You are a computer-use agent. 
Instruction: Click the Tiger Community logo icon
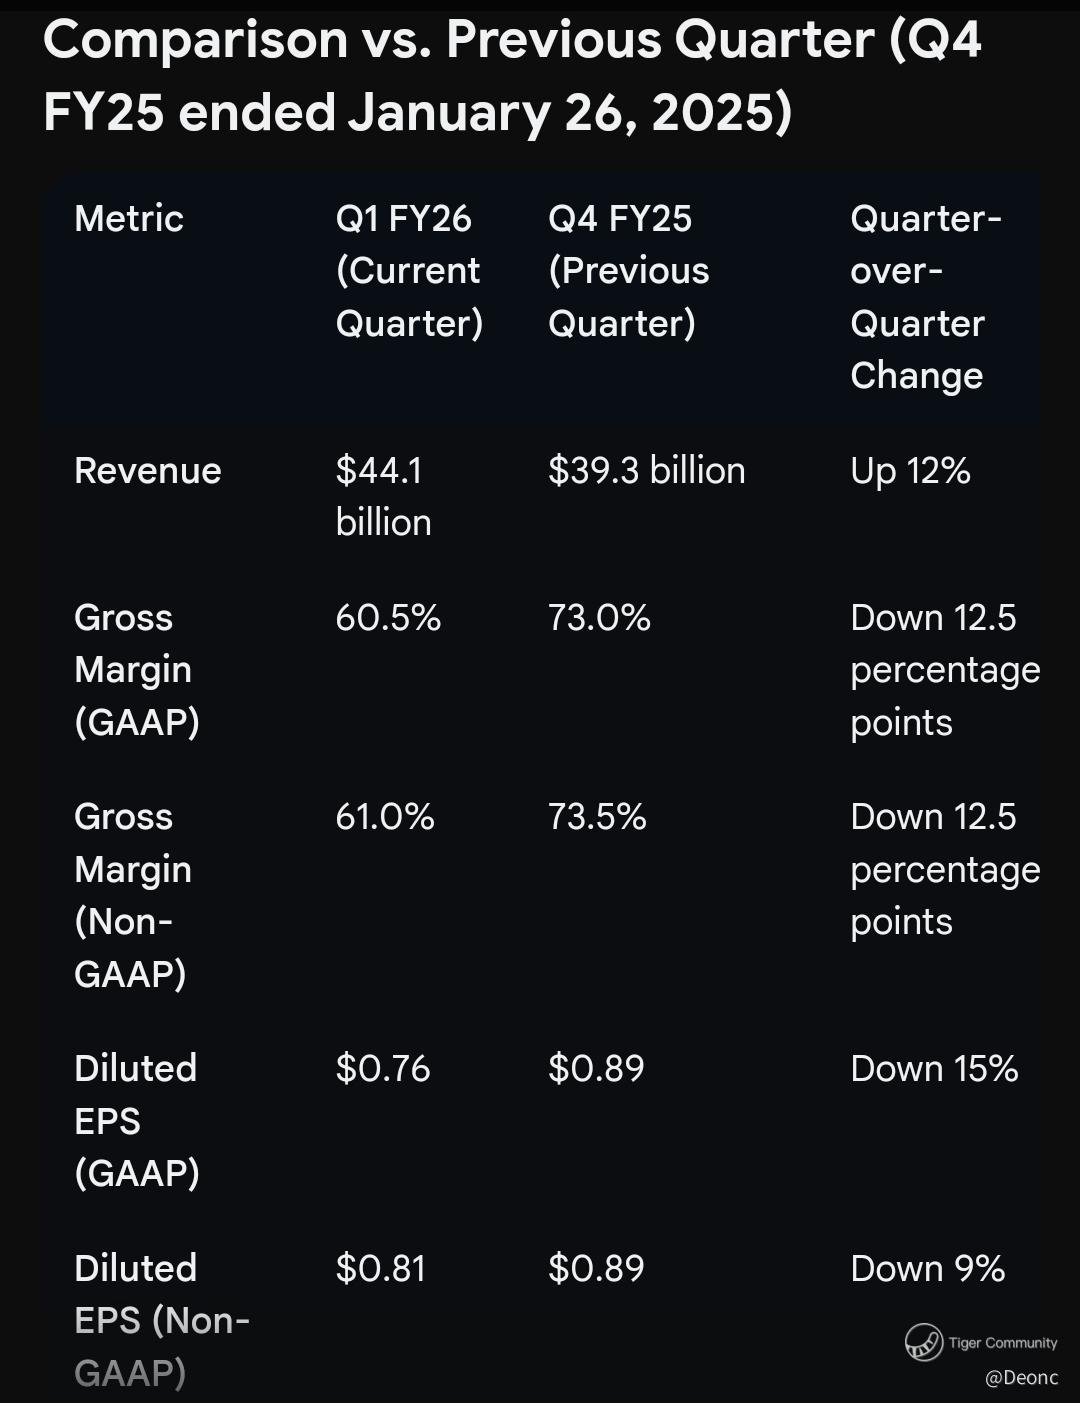[924, 1342]
